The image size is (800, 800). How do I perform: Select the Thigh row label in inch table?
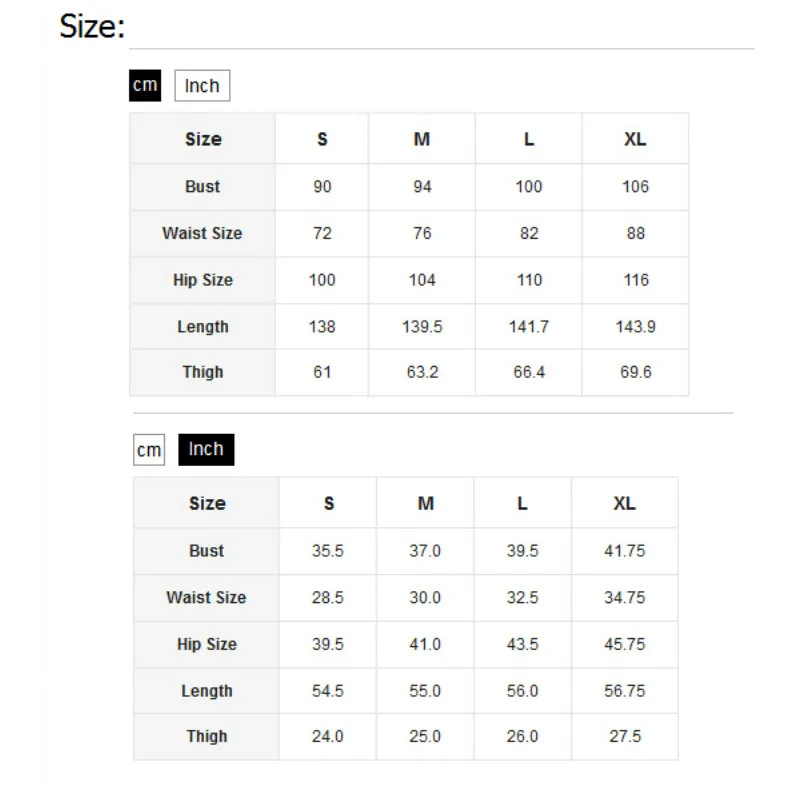pos(207,736)
